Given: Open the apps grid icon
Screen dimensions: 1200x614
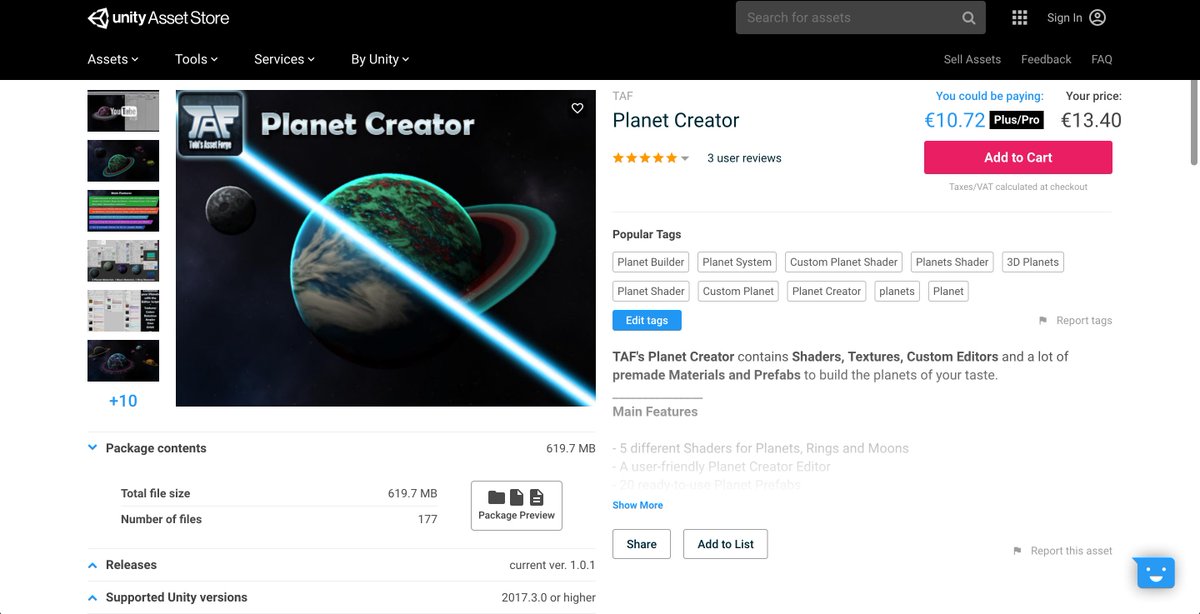Looking at the screenshot, I should click(1020, 18).
